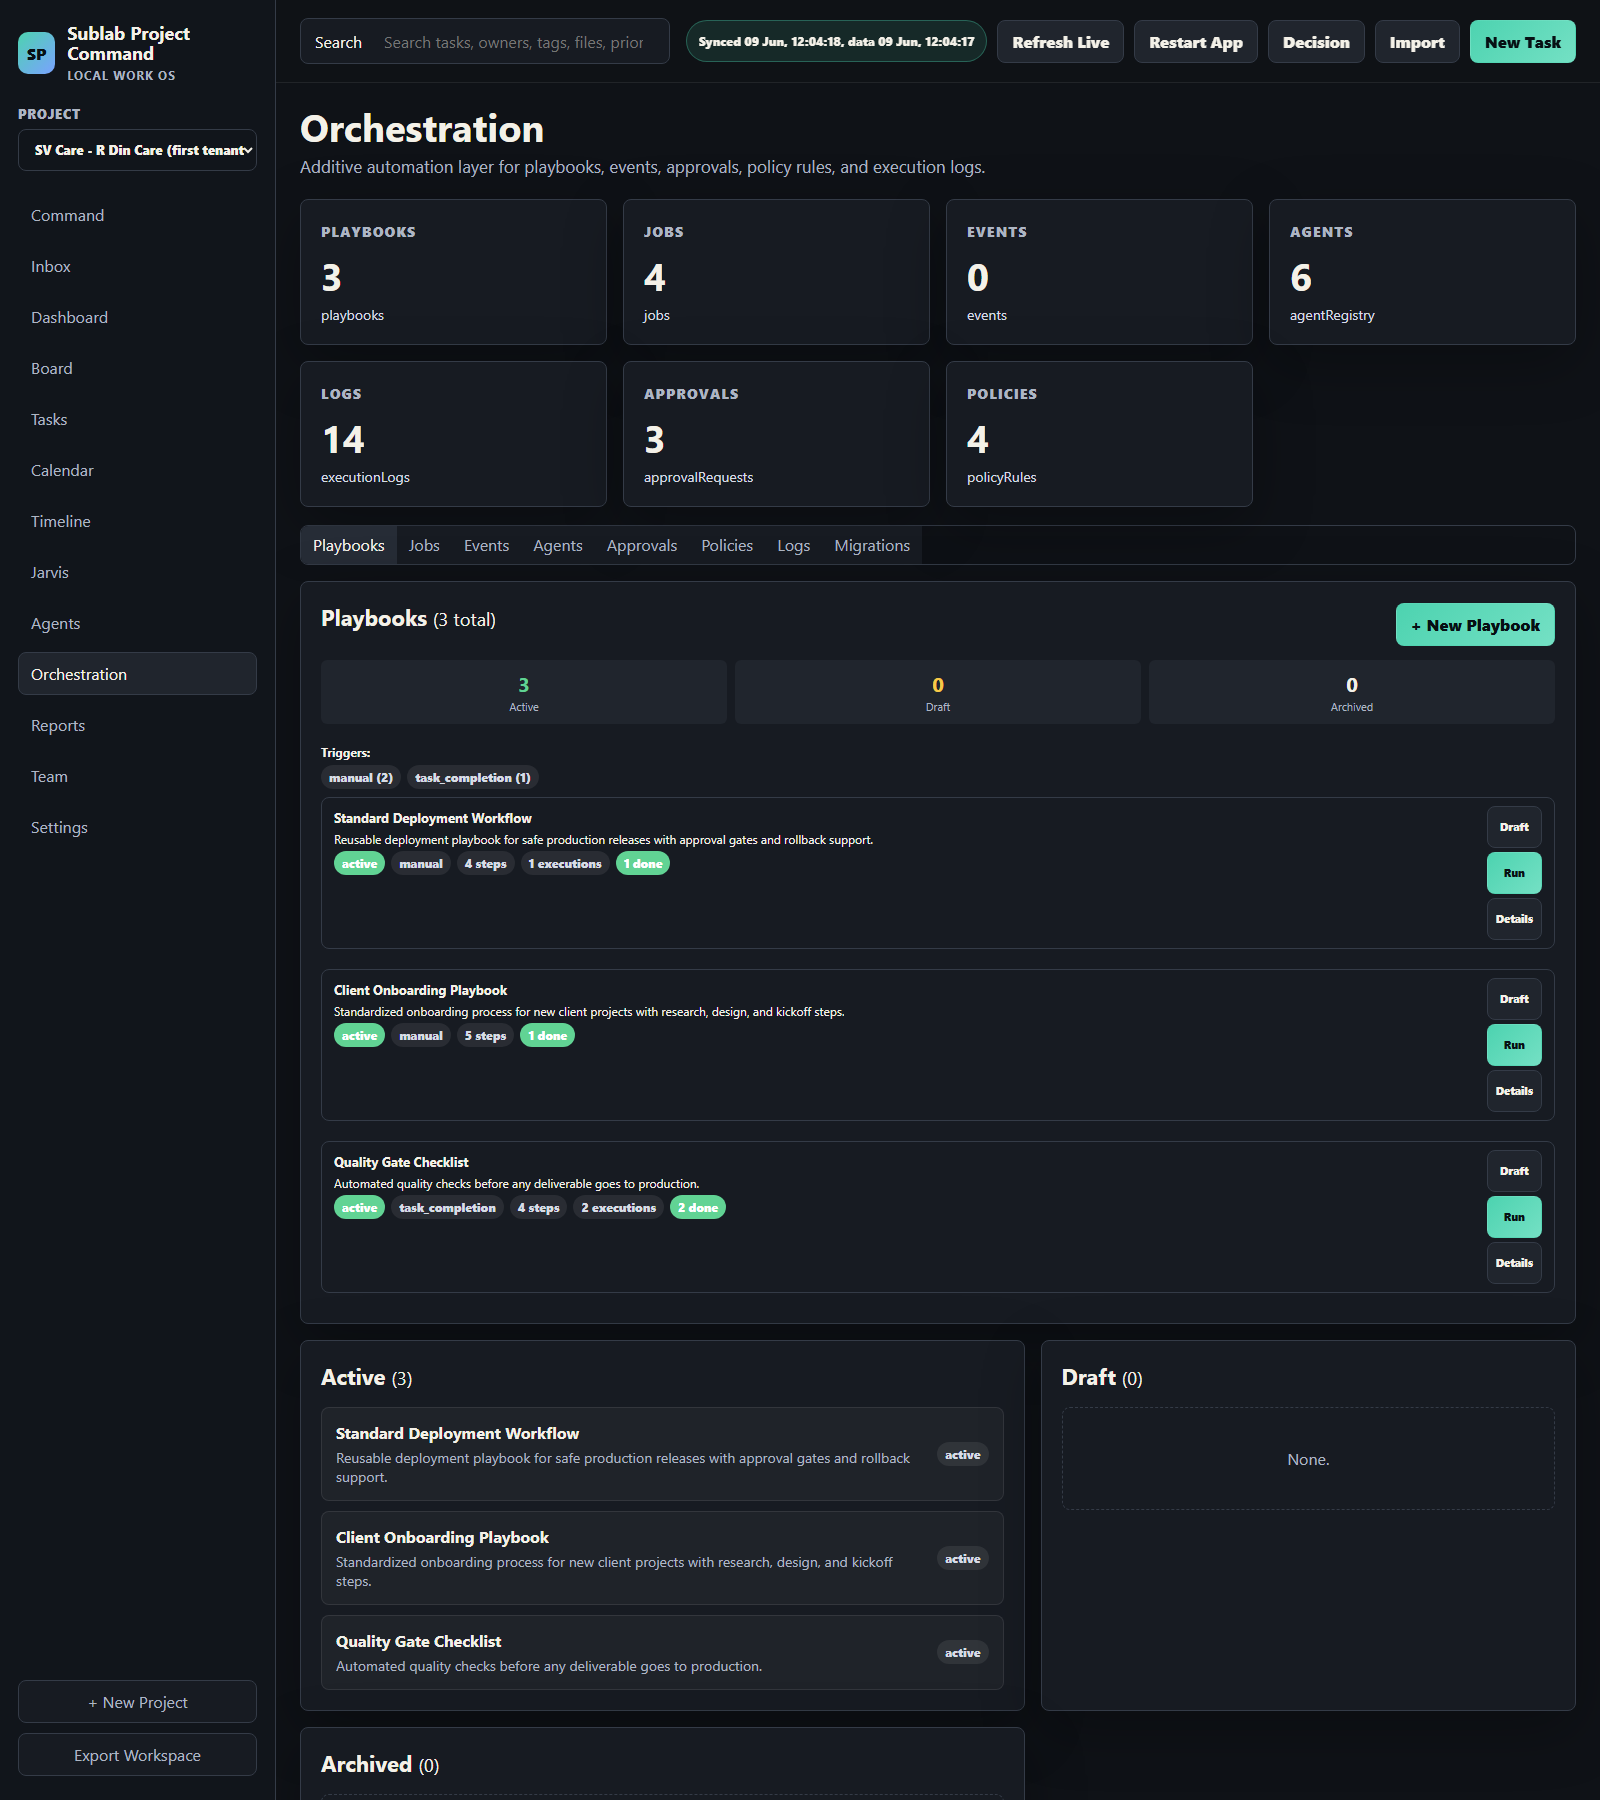Switch to the Playbooks tab
The image size is (1600, 1800).
click(x=348, y=545)
